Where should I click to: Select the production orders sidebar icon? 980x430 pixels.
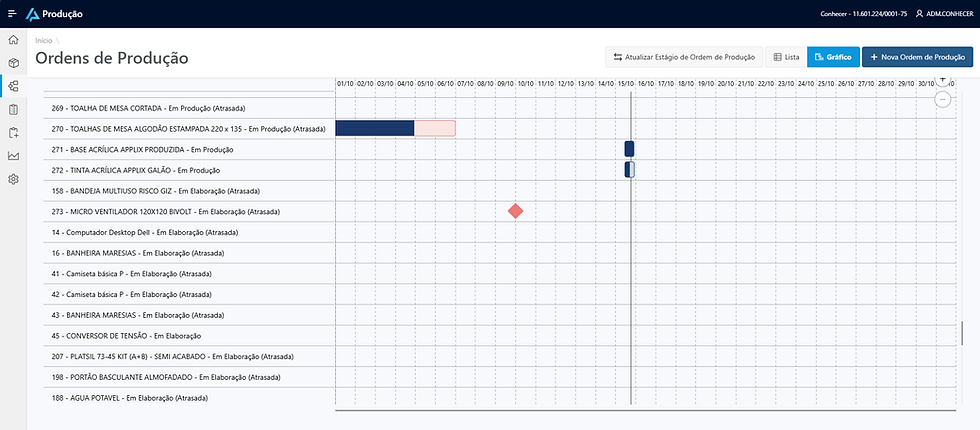(13, 86)
